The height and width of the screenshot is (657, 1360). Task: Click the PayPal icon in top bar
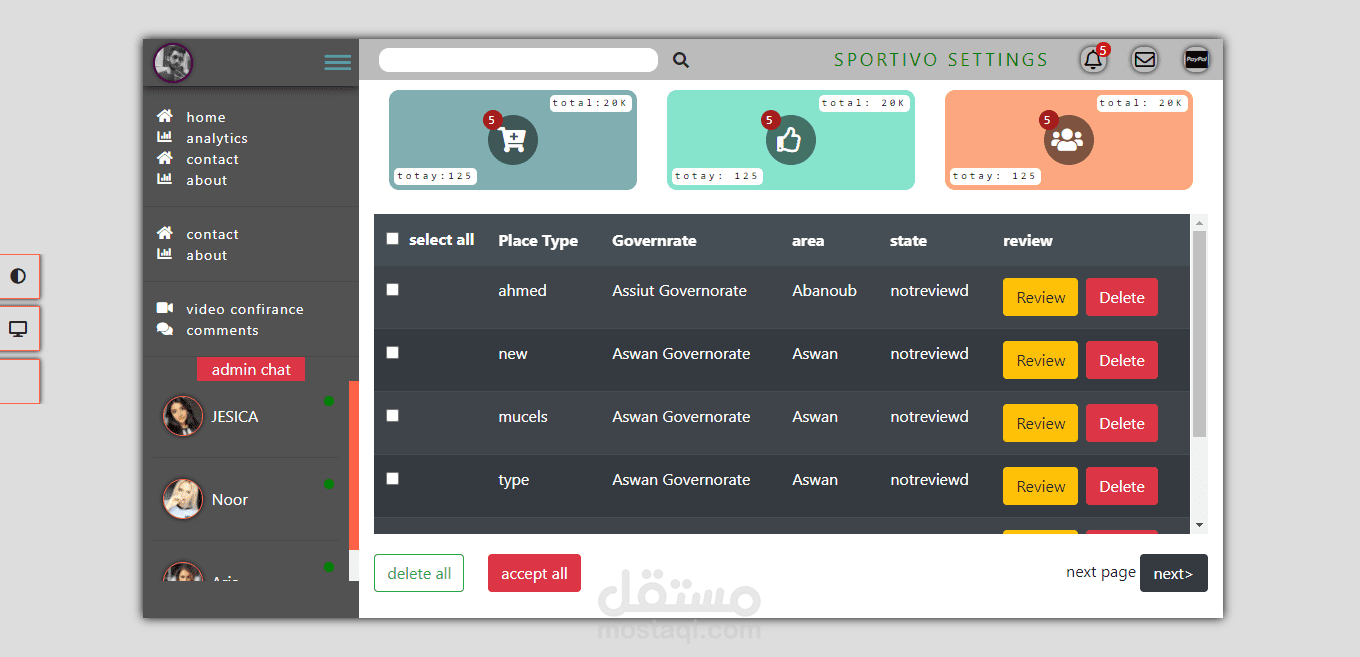(1196, 60)
